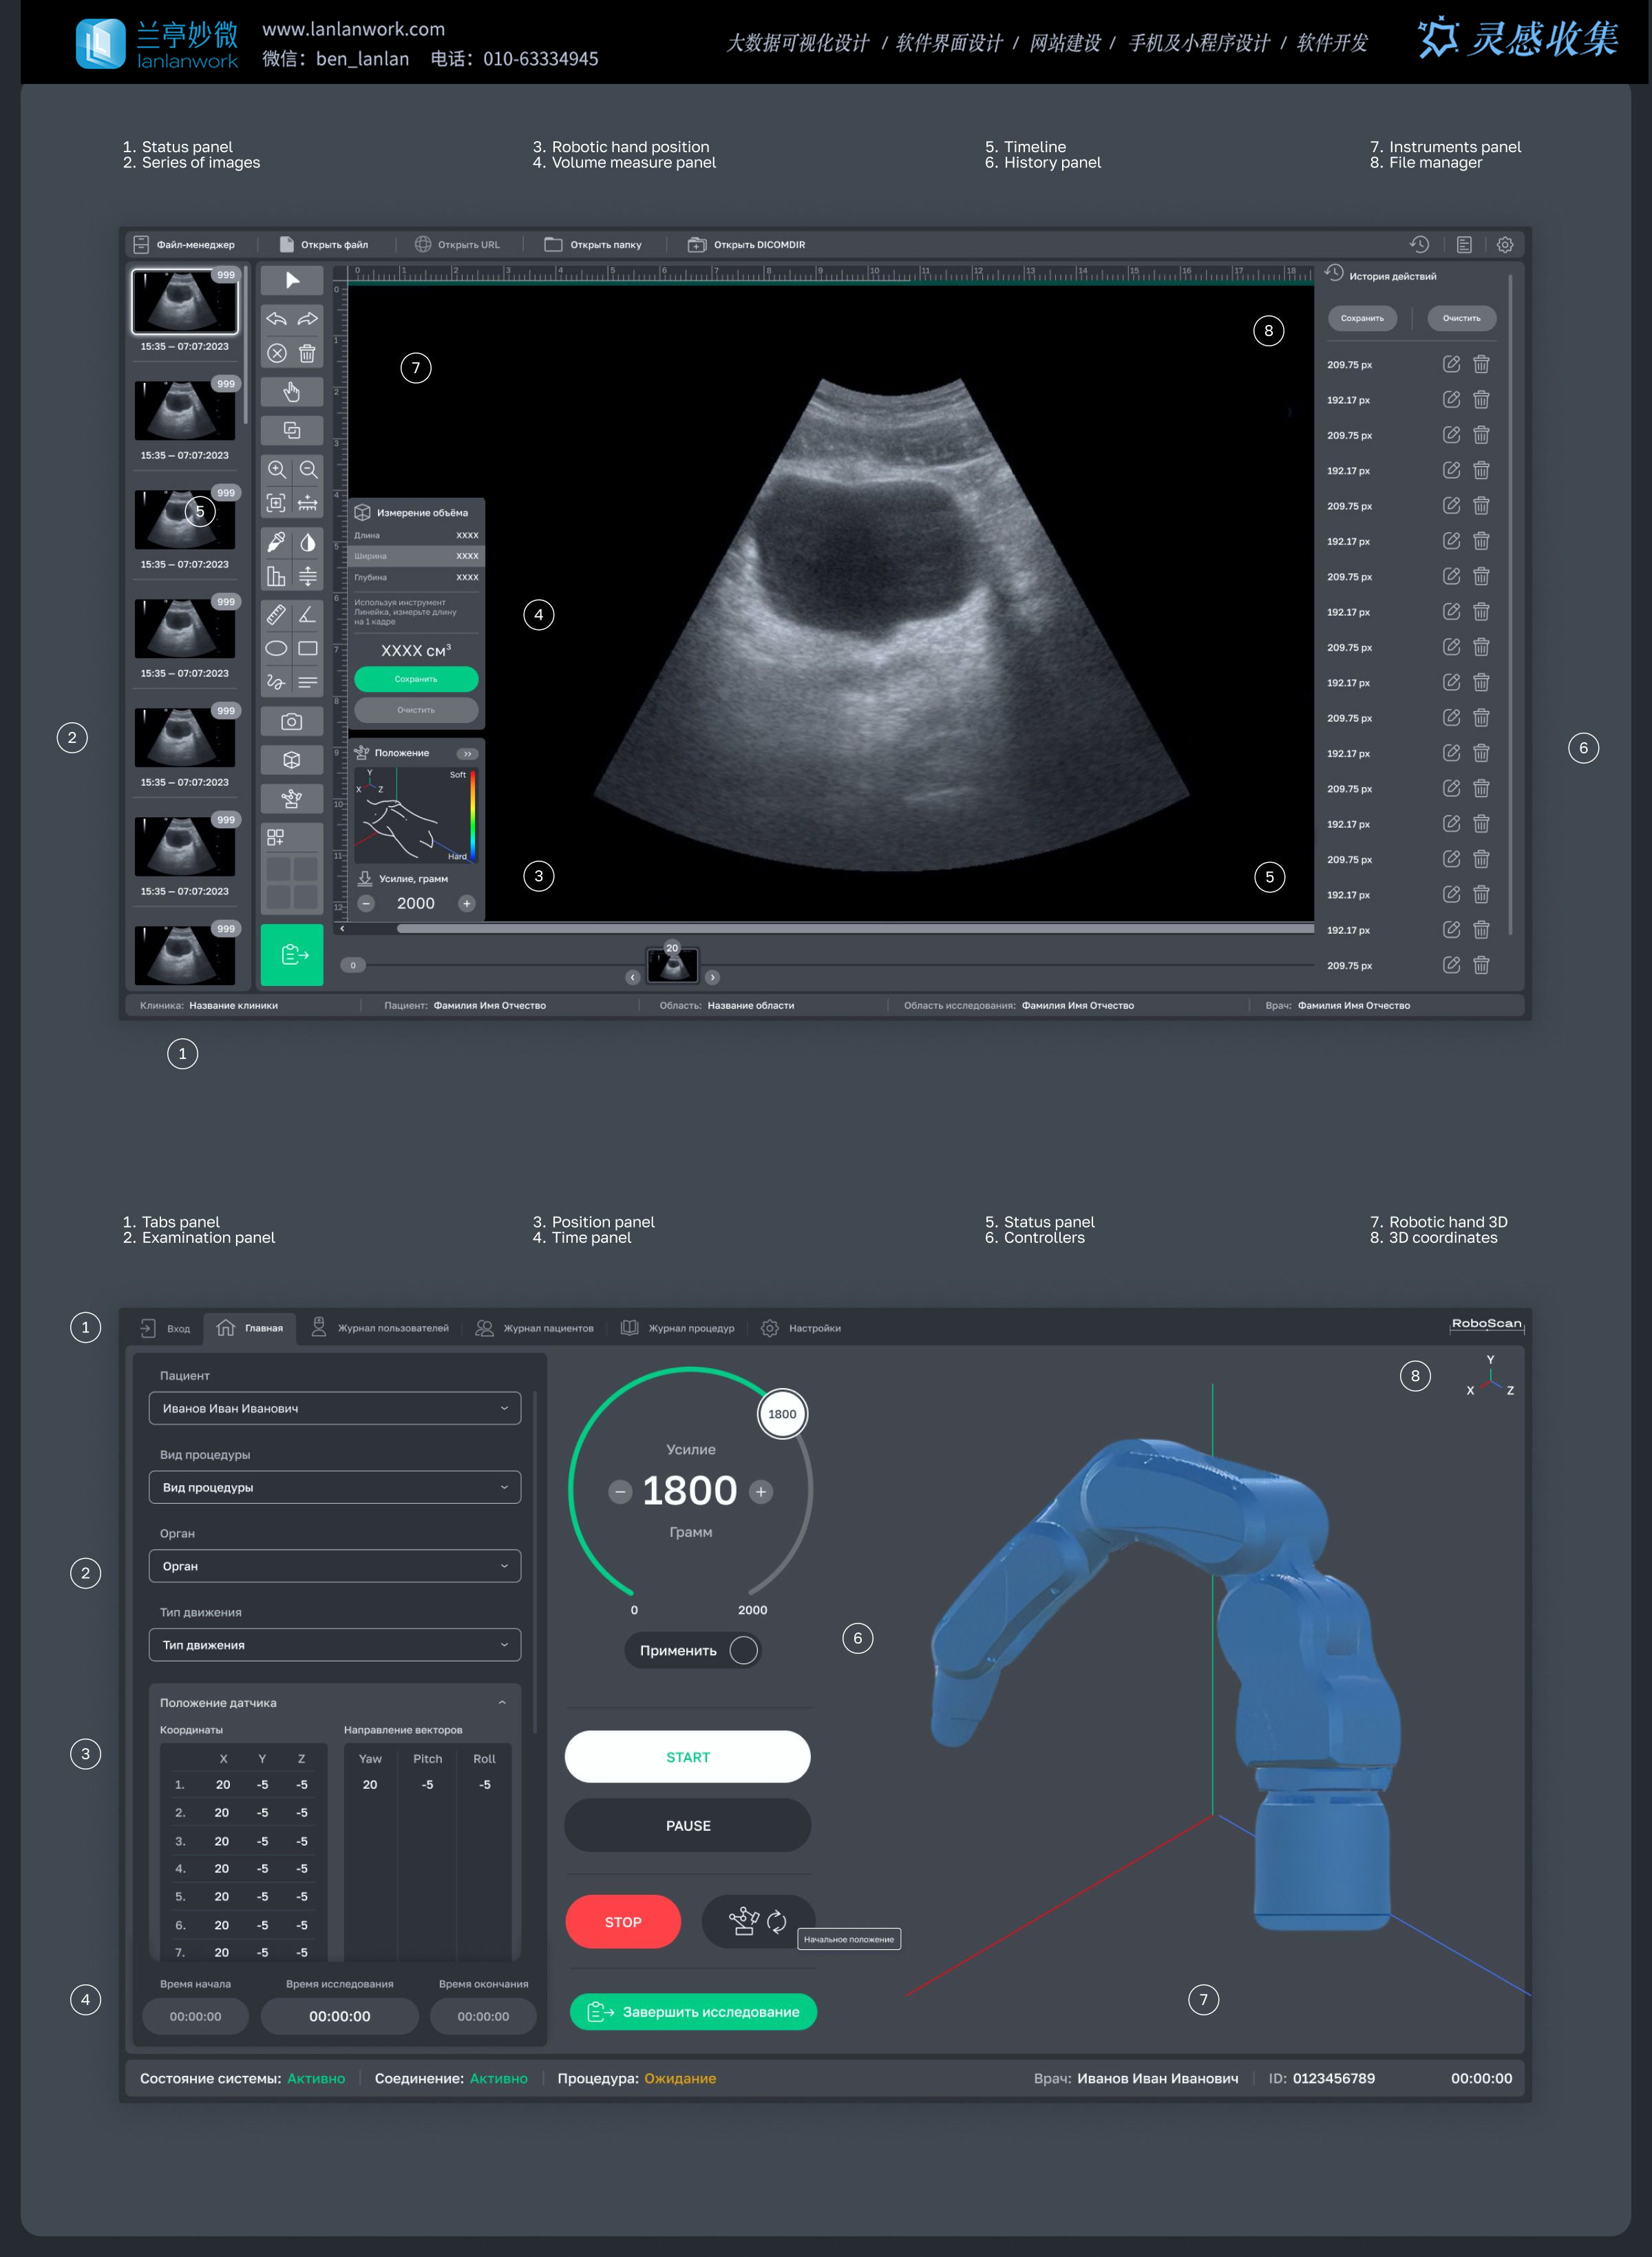
Task: Click the undo arrow icon
Action: [x=277, y=319]
